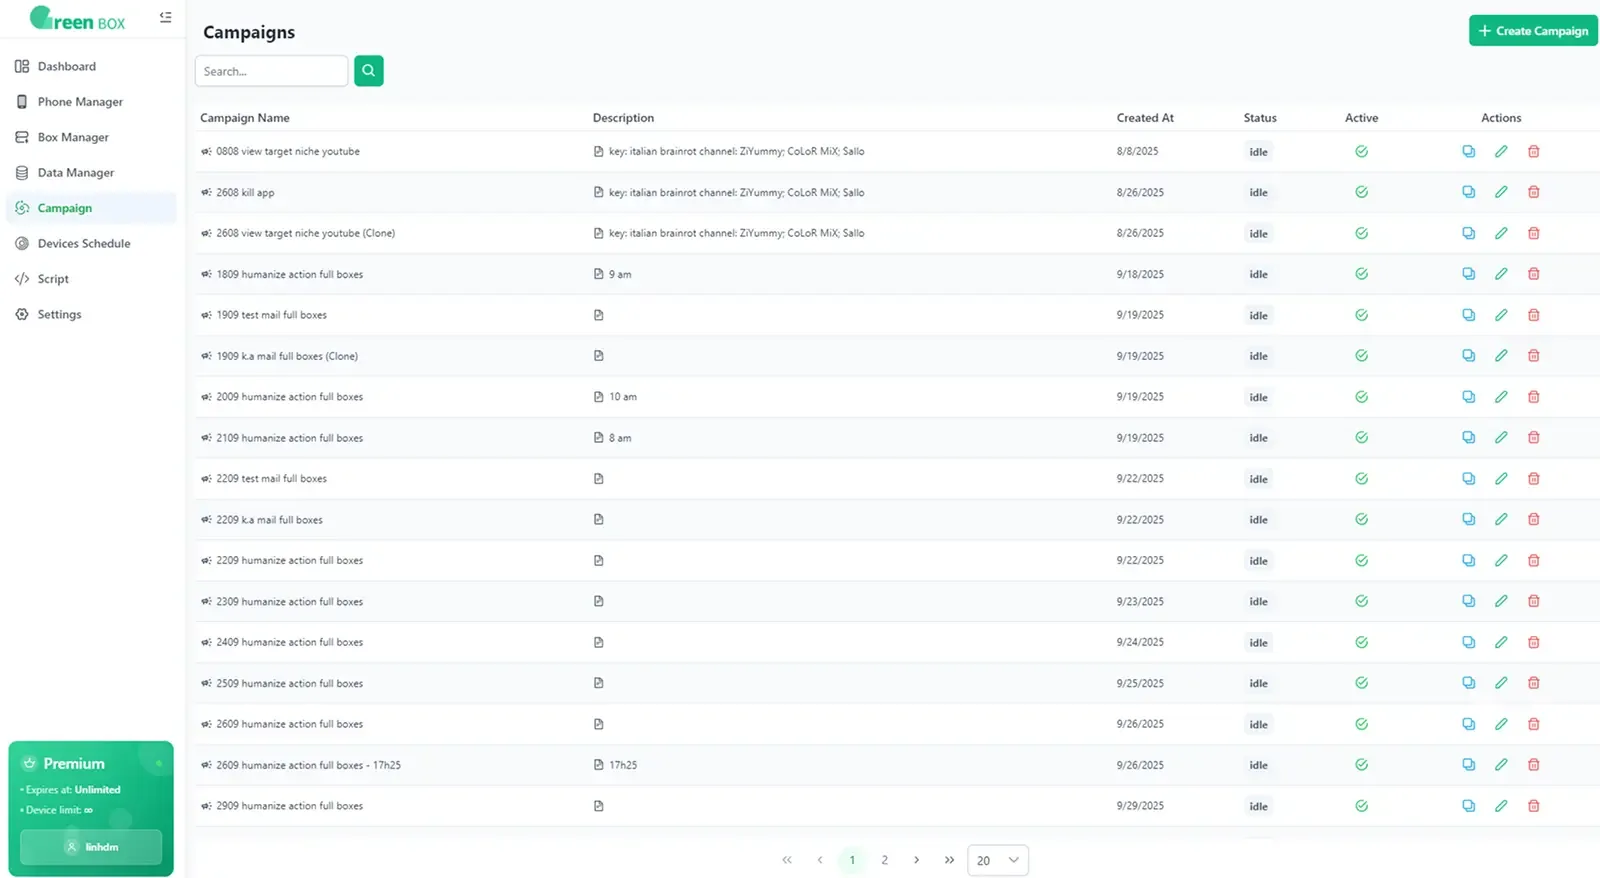
Task: Delete the 2608 view target niche youtube (Clone) campaign
Action: [1533, 233]
